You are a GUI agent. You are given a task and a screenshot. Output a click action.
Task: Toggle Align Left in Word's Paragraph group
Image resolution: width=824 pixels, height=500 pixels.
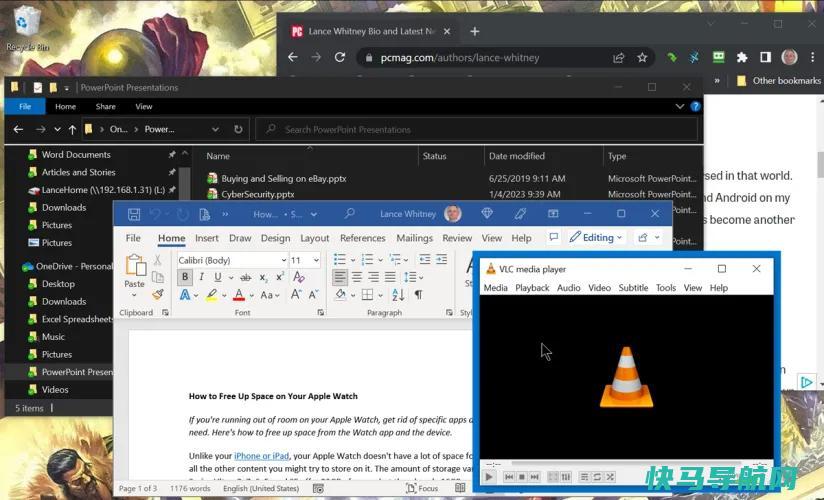(340, 277)
